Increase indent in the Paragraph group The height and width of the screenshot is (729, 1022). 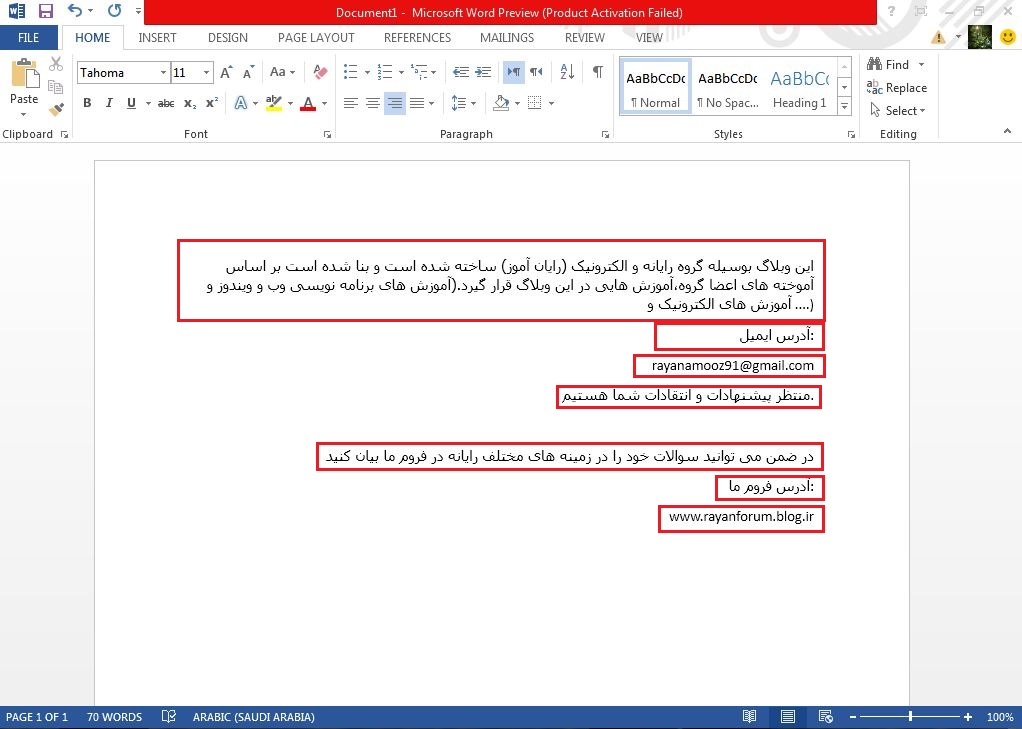coord(483,72)
